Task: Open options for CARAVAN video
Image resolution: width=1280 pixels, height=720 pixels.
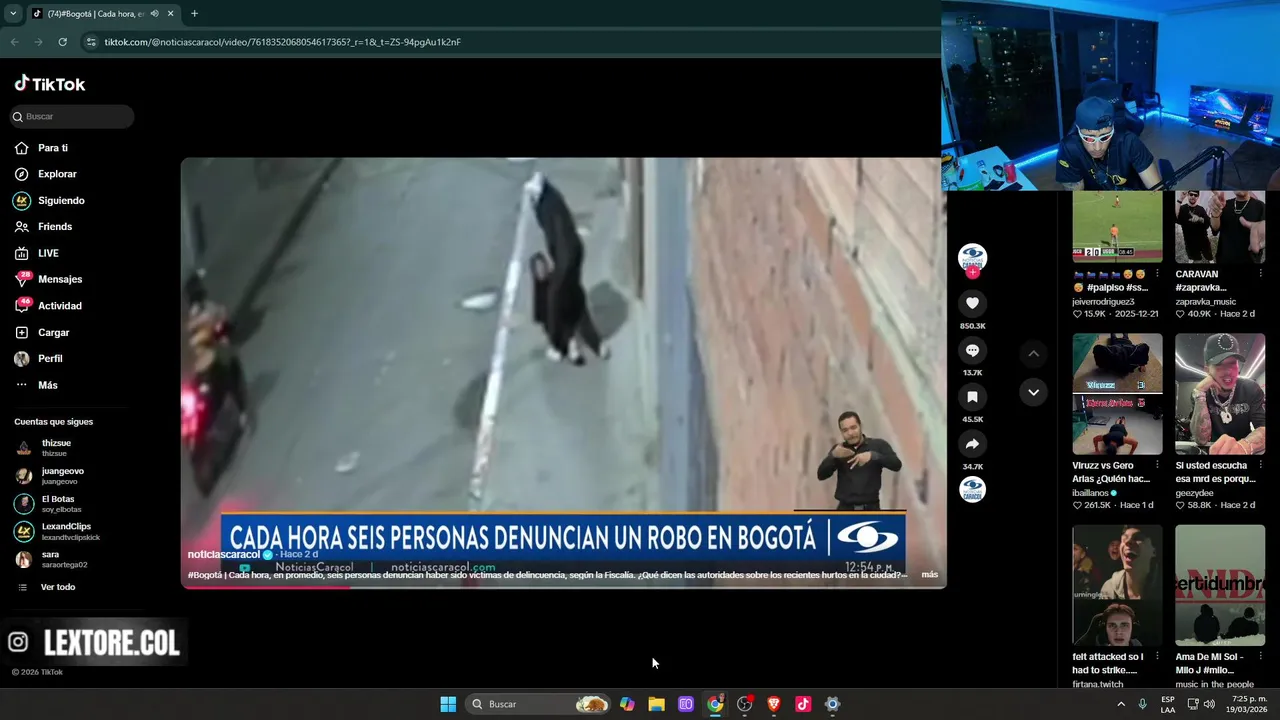Action: click(1259, 273)
